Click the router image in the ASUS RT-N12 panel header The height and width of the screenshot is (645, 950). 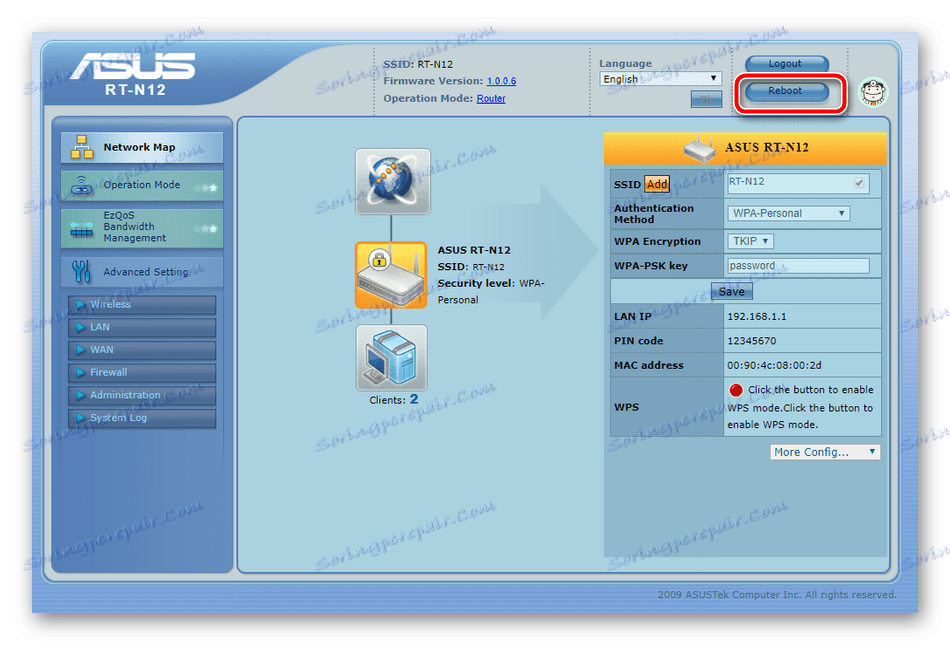point(700,148)
